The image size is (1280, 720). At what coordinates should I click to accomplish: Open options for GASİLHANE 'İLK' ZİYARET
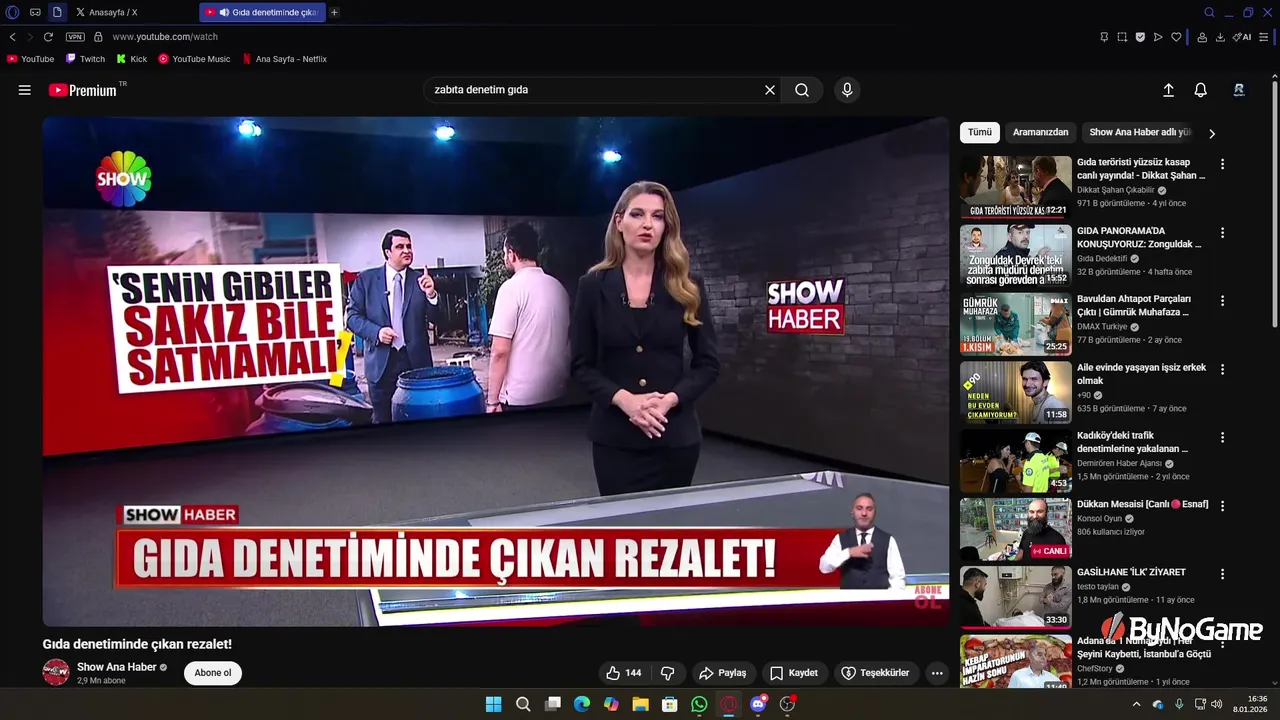click(x=1222, y=574)
